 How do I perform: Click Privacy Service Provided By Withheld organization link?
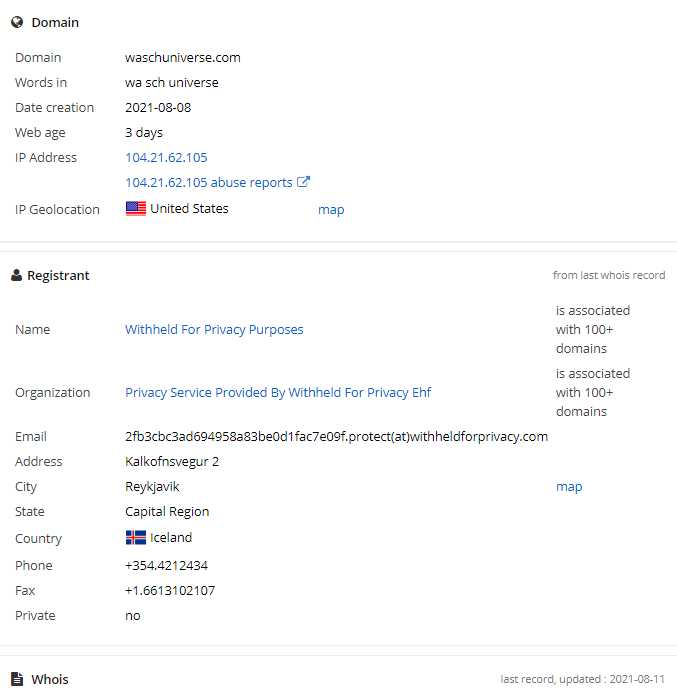point(278,393)
